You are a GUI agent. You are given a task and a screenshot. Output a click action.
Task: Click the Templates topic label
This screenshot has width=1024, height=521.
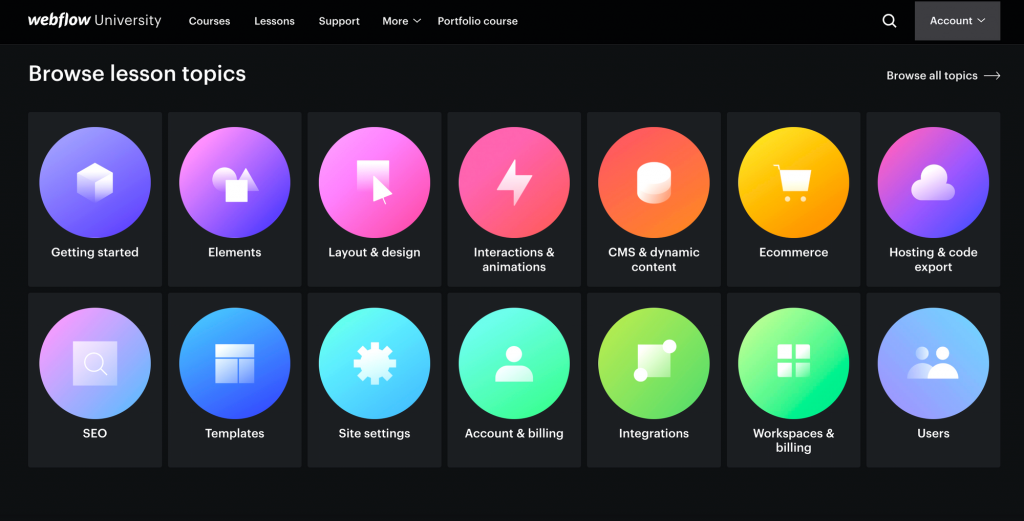coord(234,433)
